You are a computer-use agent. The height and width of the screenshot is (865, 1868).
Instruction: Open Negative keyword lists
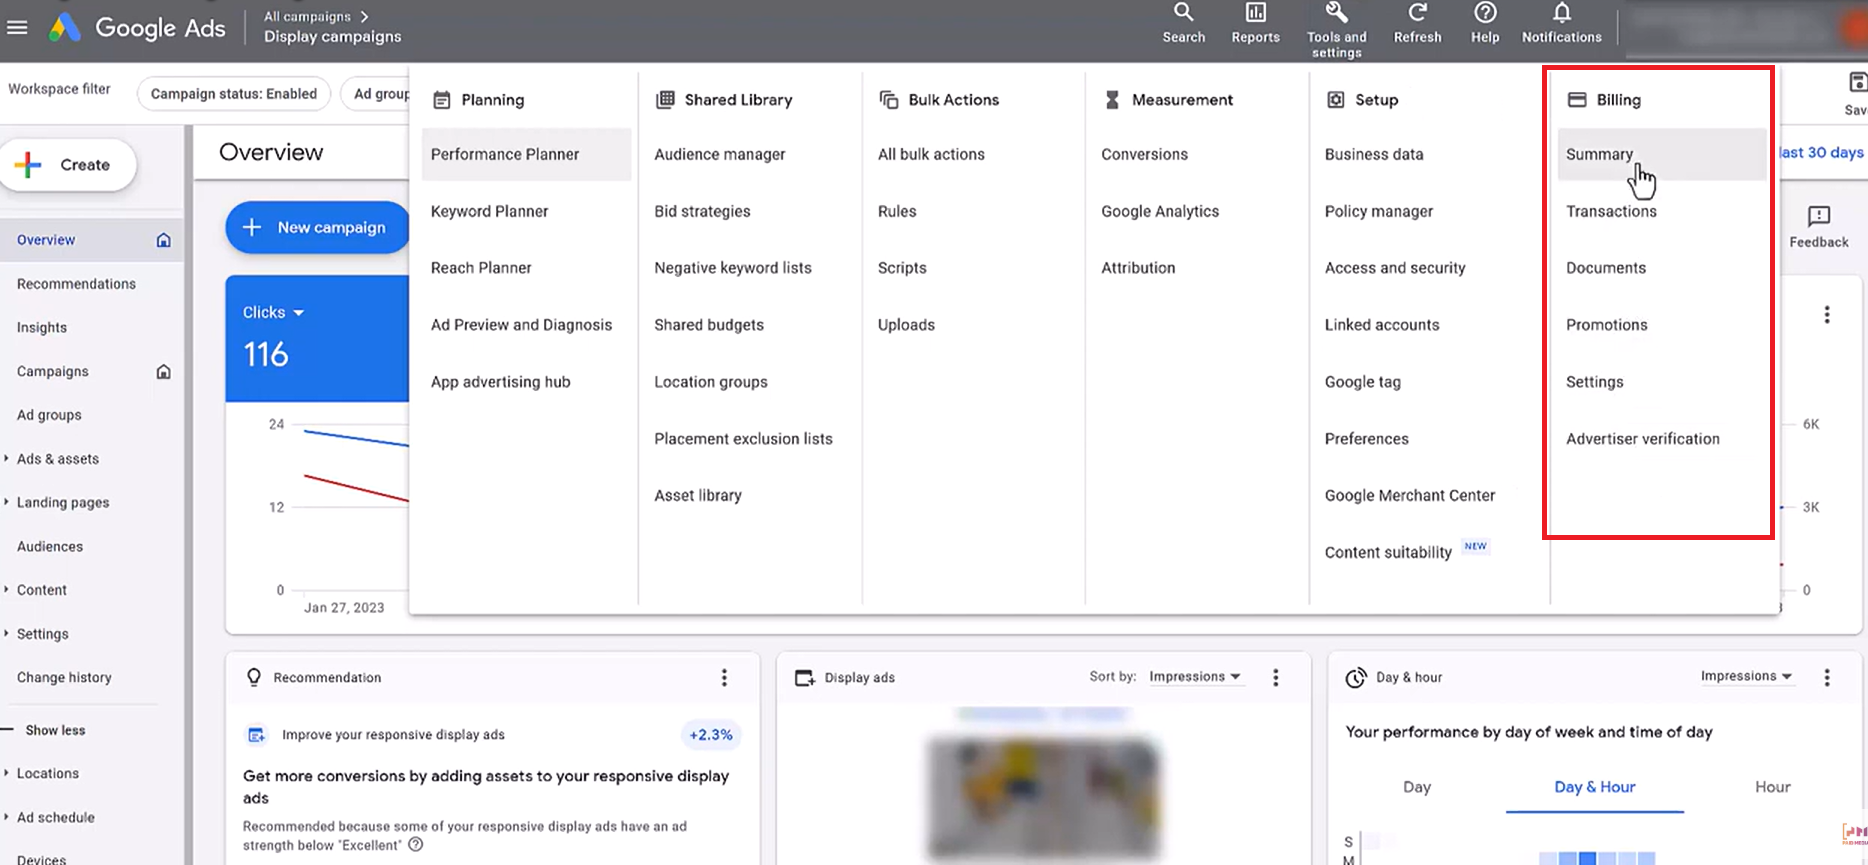pyautogui.click(x=733, y=268)
